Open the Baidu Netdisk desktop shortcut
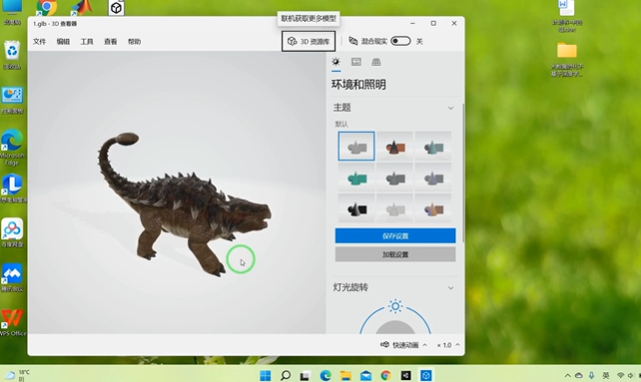The image size is (641, 382). [x=12, y=232]
